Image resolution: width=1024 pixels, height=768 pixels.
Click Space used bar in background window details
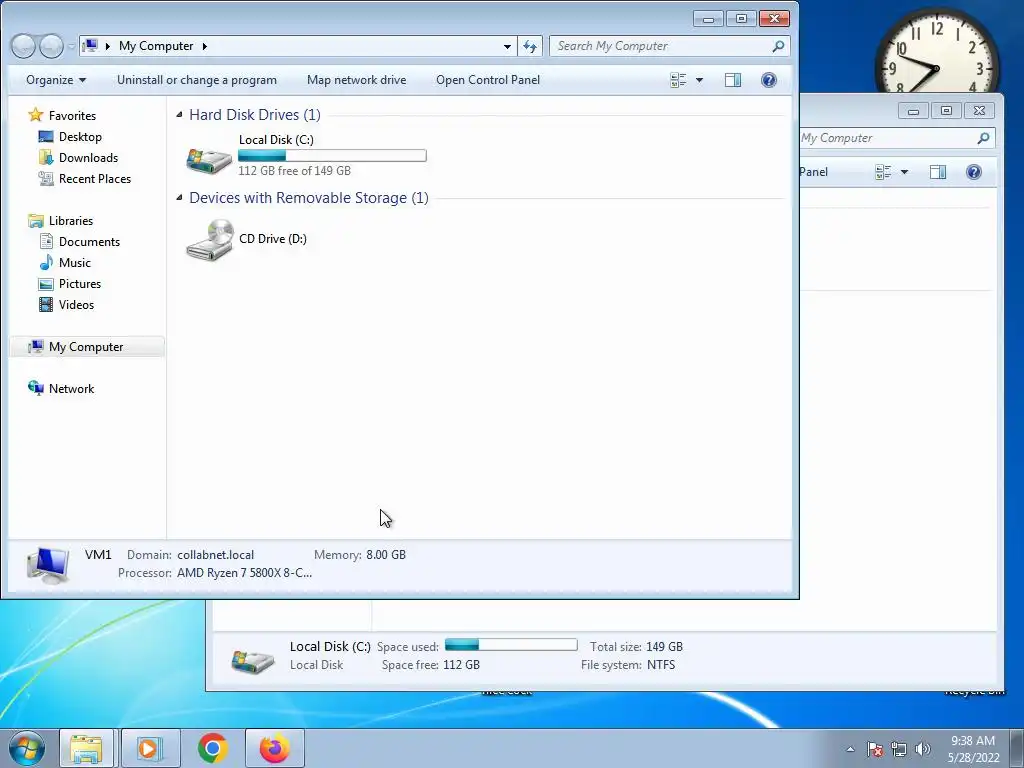click(511, 645)
